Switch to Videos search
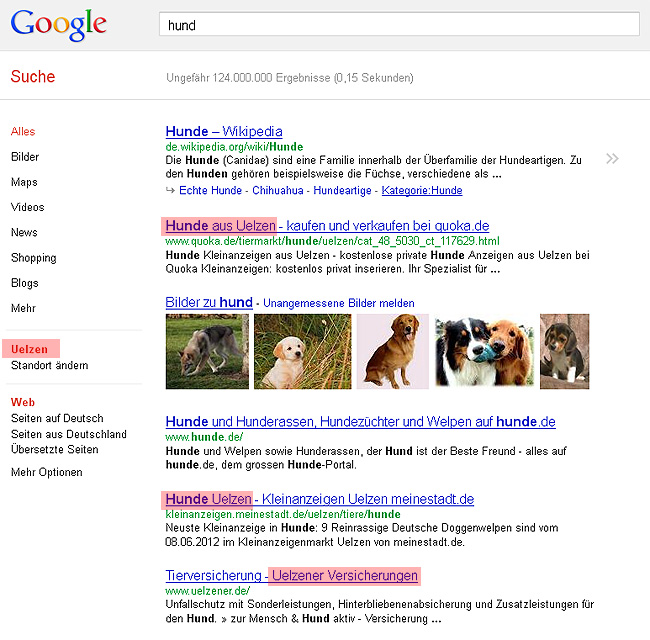 point(27,207)
